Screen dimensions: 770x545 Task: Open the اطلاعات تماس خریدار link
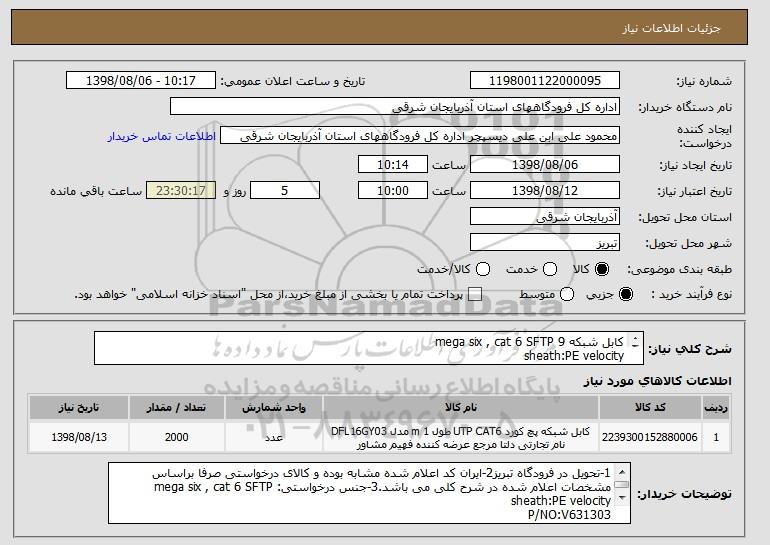point(162,136)
